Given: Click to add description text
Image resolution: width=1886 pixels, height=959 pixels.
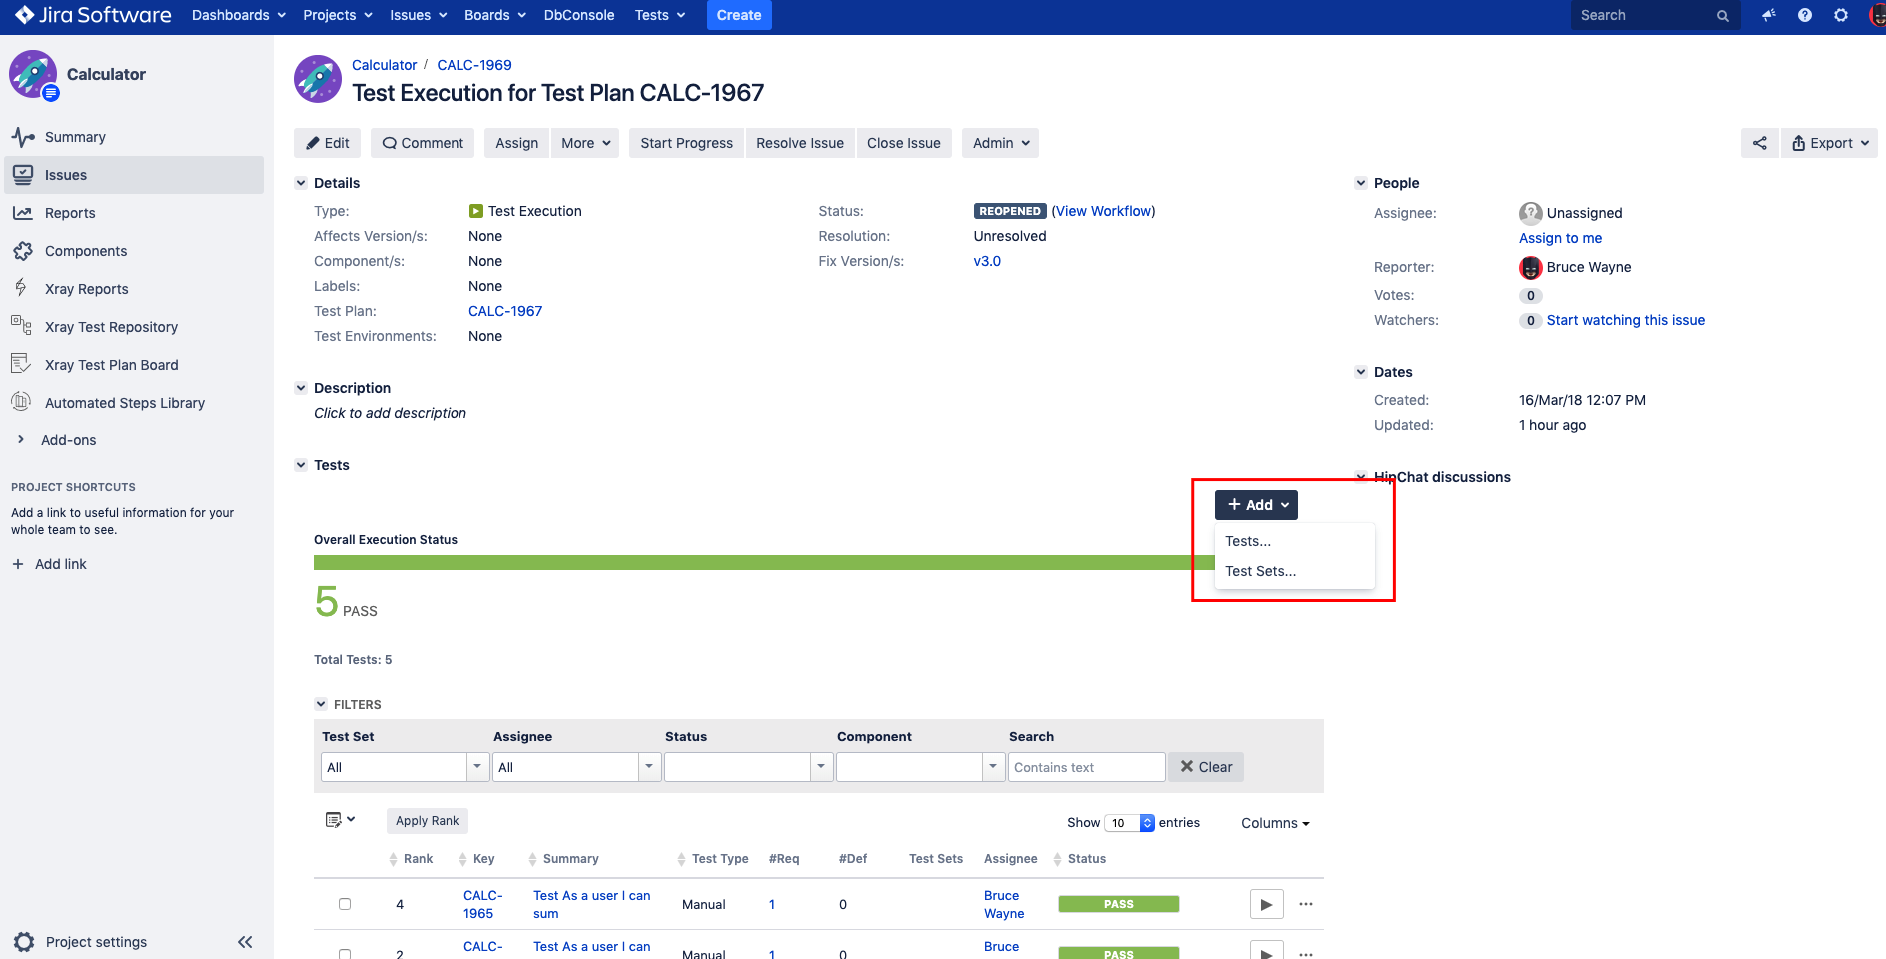Looking at the screenshot, I should pos(390,413).
